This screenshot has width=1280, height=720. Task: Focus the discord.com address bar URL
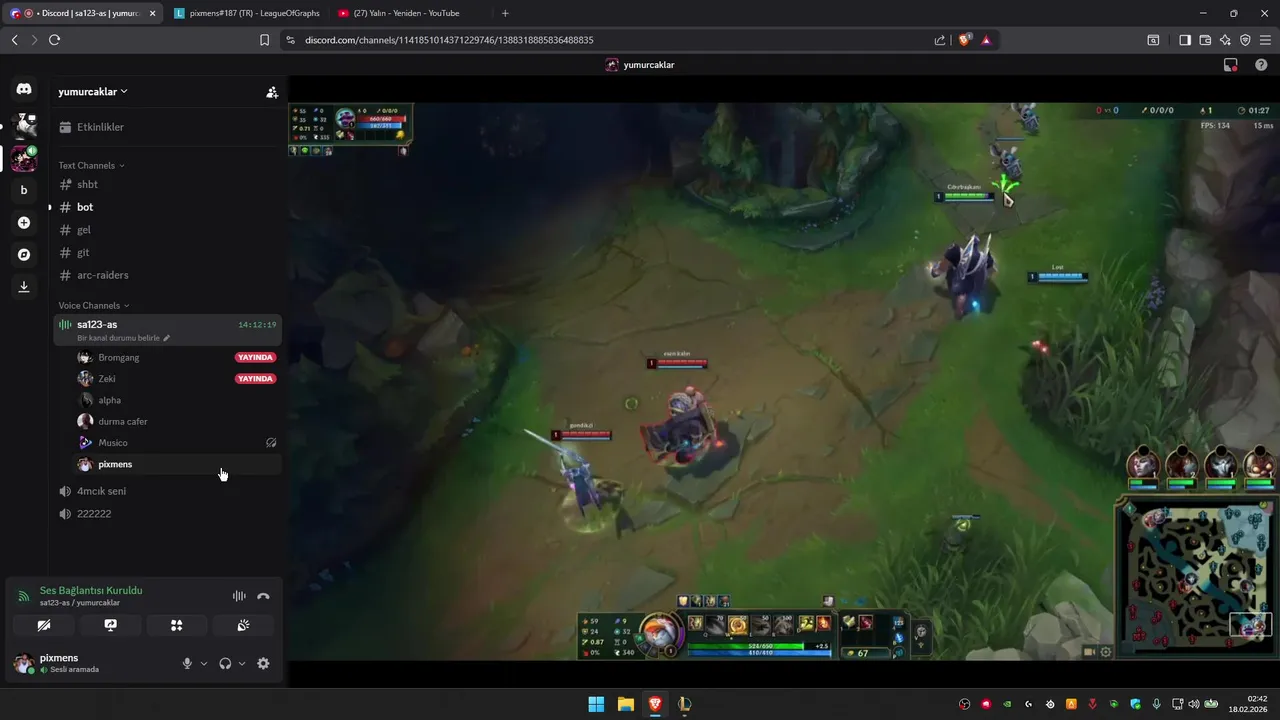click(449, 40)
